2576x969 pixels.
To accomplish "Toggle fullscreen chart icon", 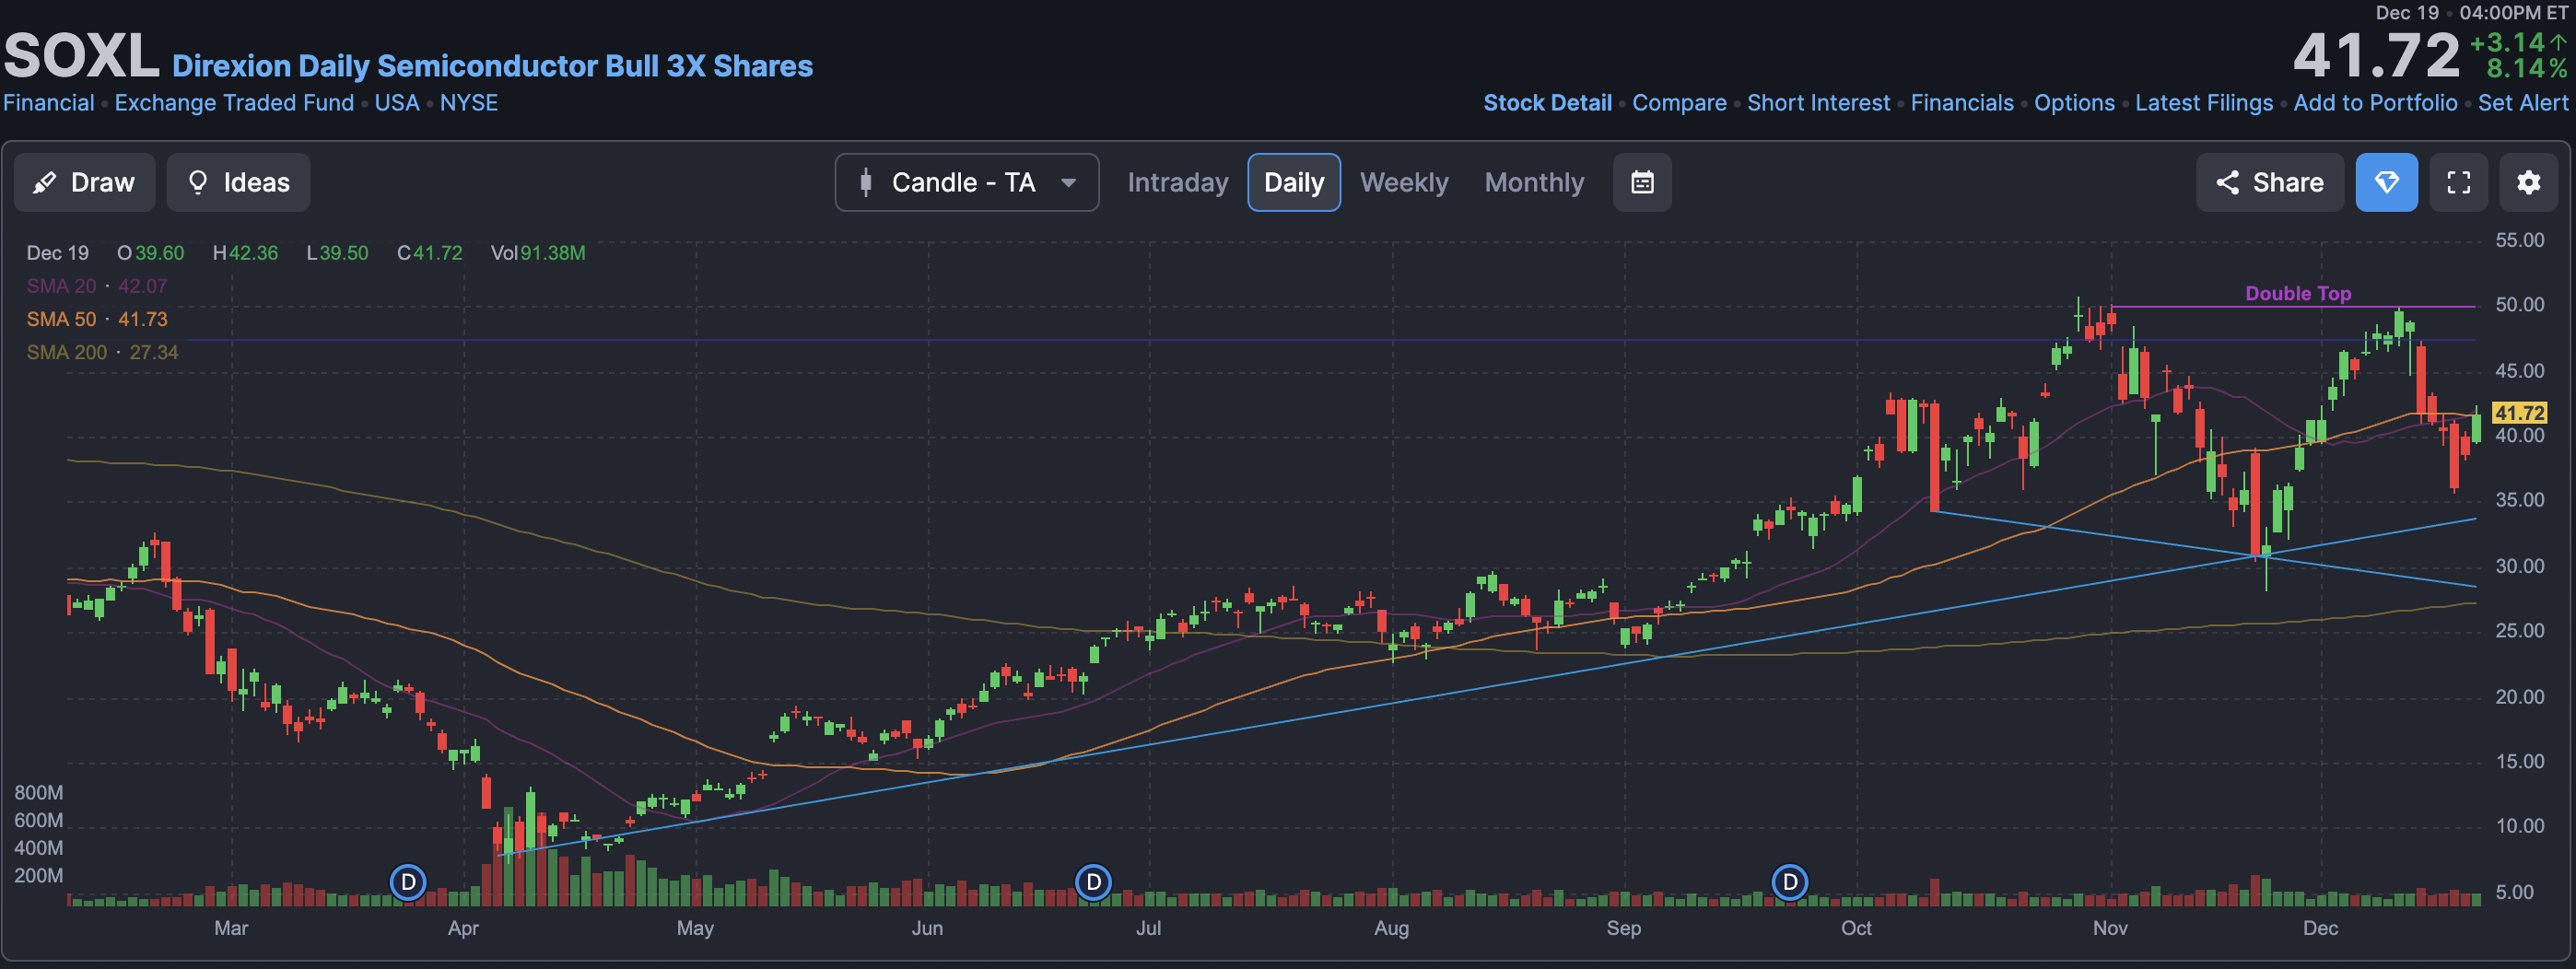I will click(2458, 182).
